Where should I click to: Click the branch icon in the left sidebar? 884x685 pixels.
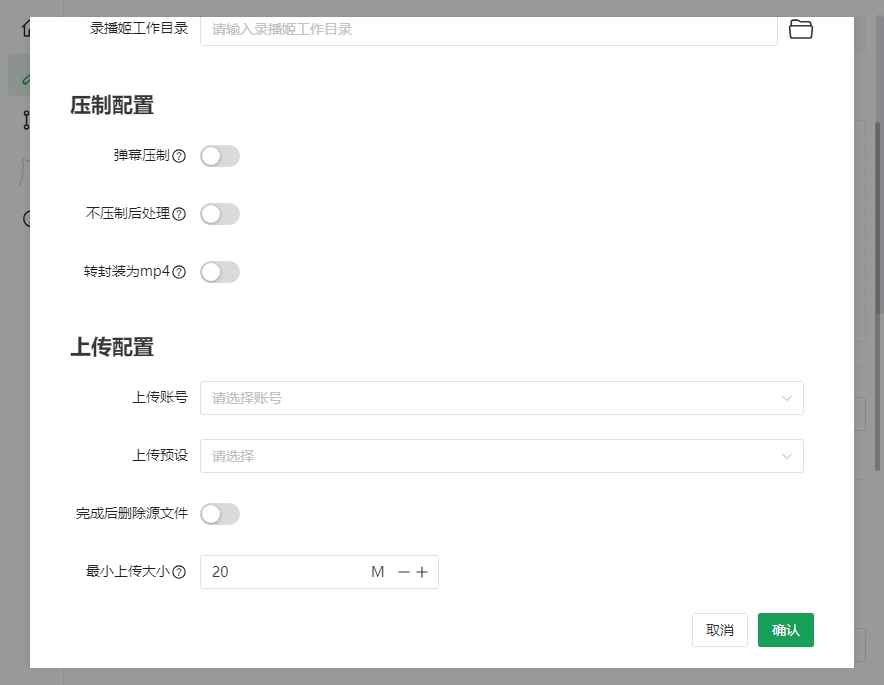pos(26,120)
